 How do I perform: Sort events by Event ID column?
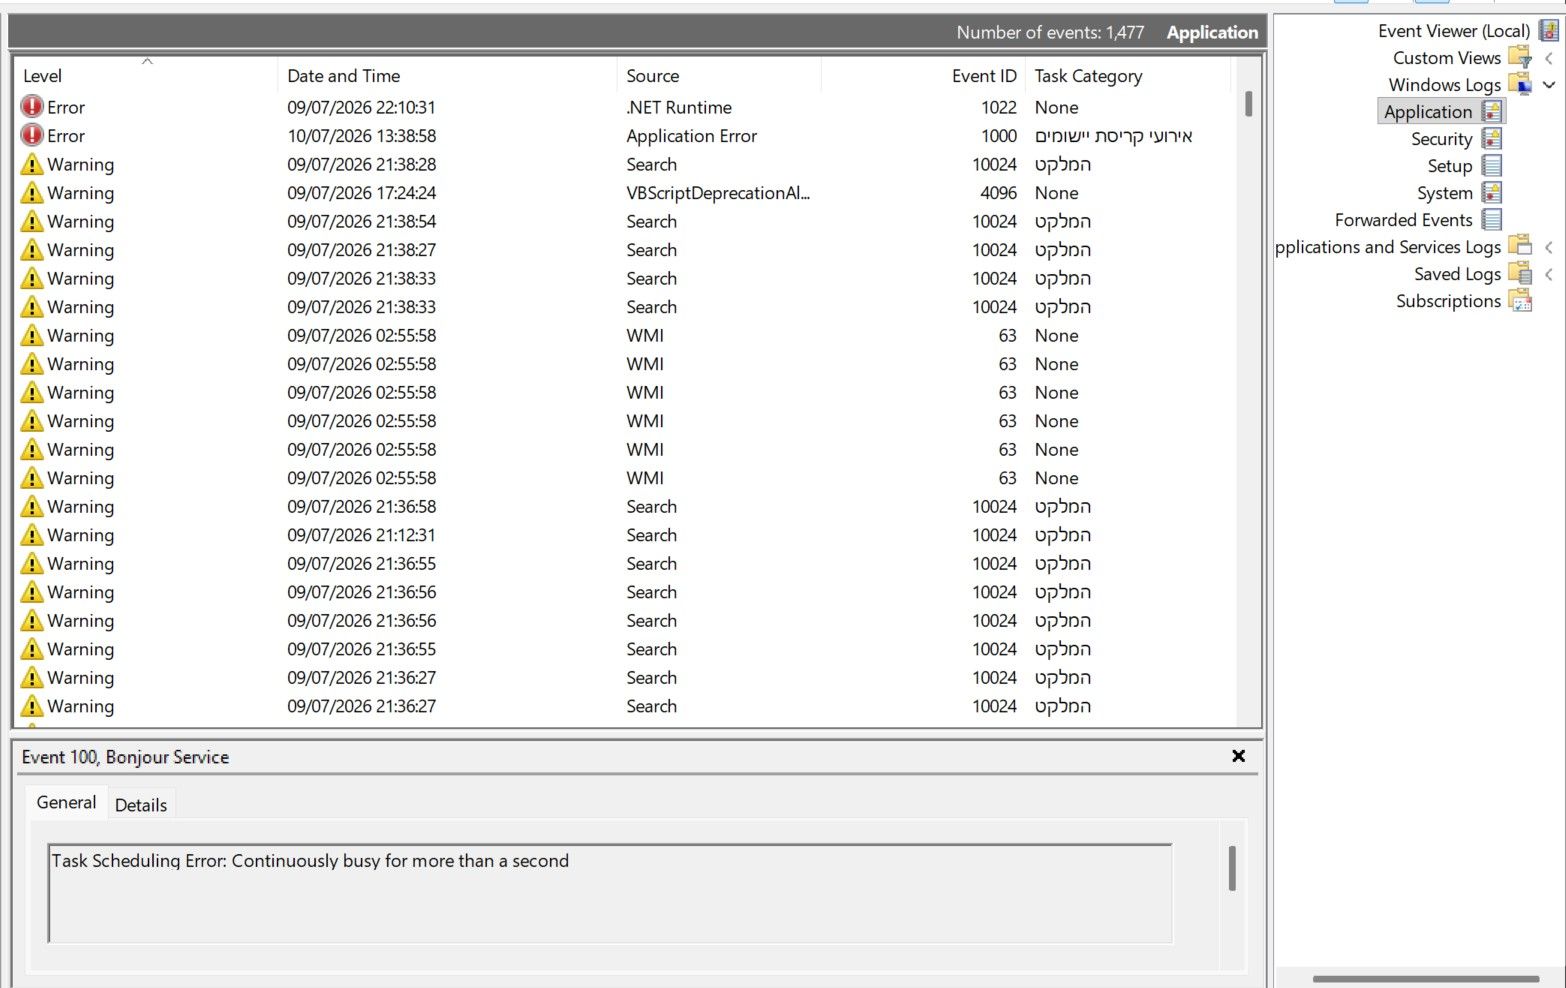(983, 76)
